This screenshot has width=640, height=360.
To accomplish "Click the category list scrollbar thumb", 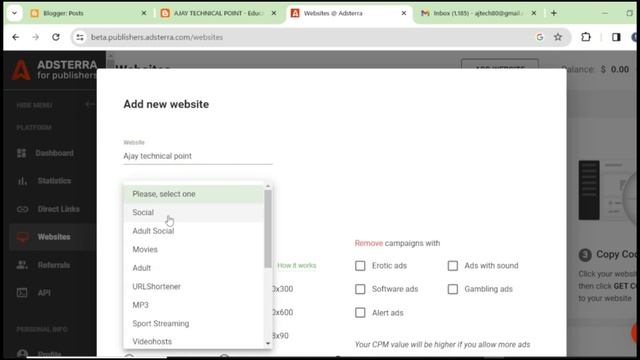I will tap(268, 228).
